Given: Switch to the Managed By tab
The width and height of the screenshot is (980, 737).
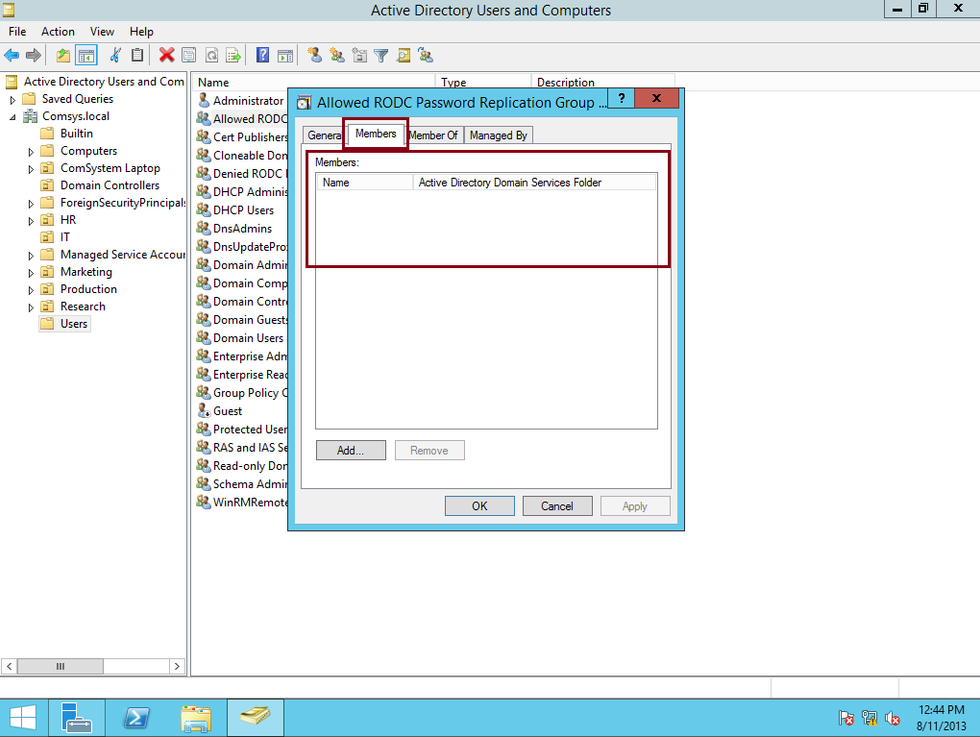Looking at the screenshot, I should coord(498,136).
